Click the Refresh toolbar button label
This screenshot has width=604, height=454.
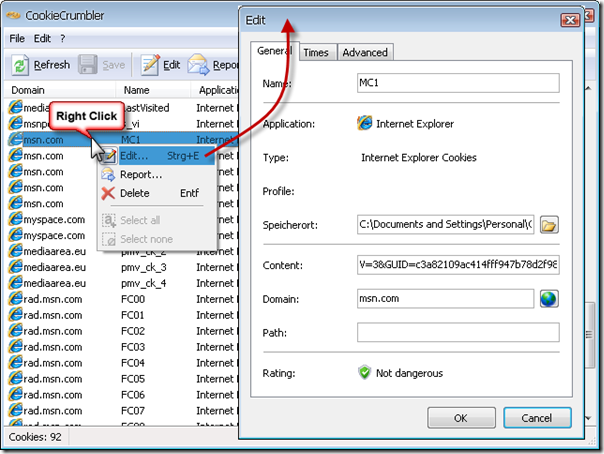52,65
